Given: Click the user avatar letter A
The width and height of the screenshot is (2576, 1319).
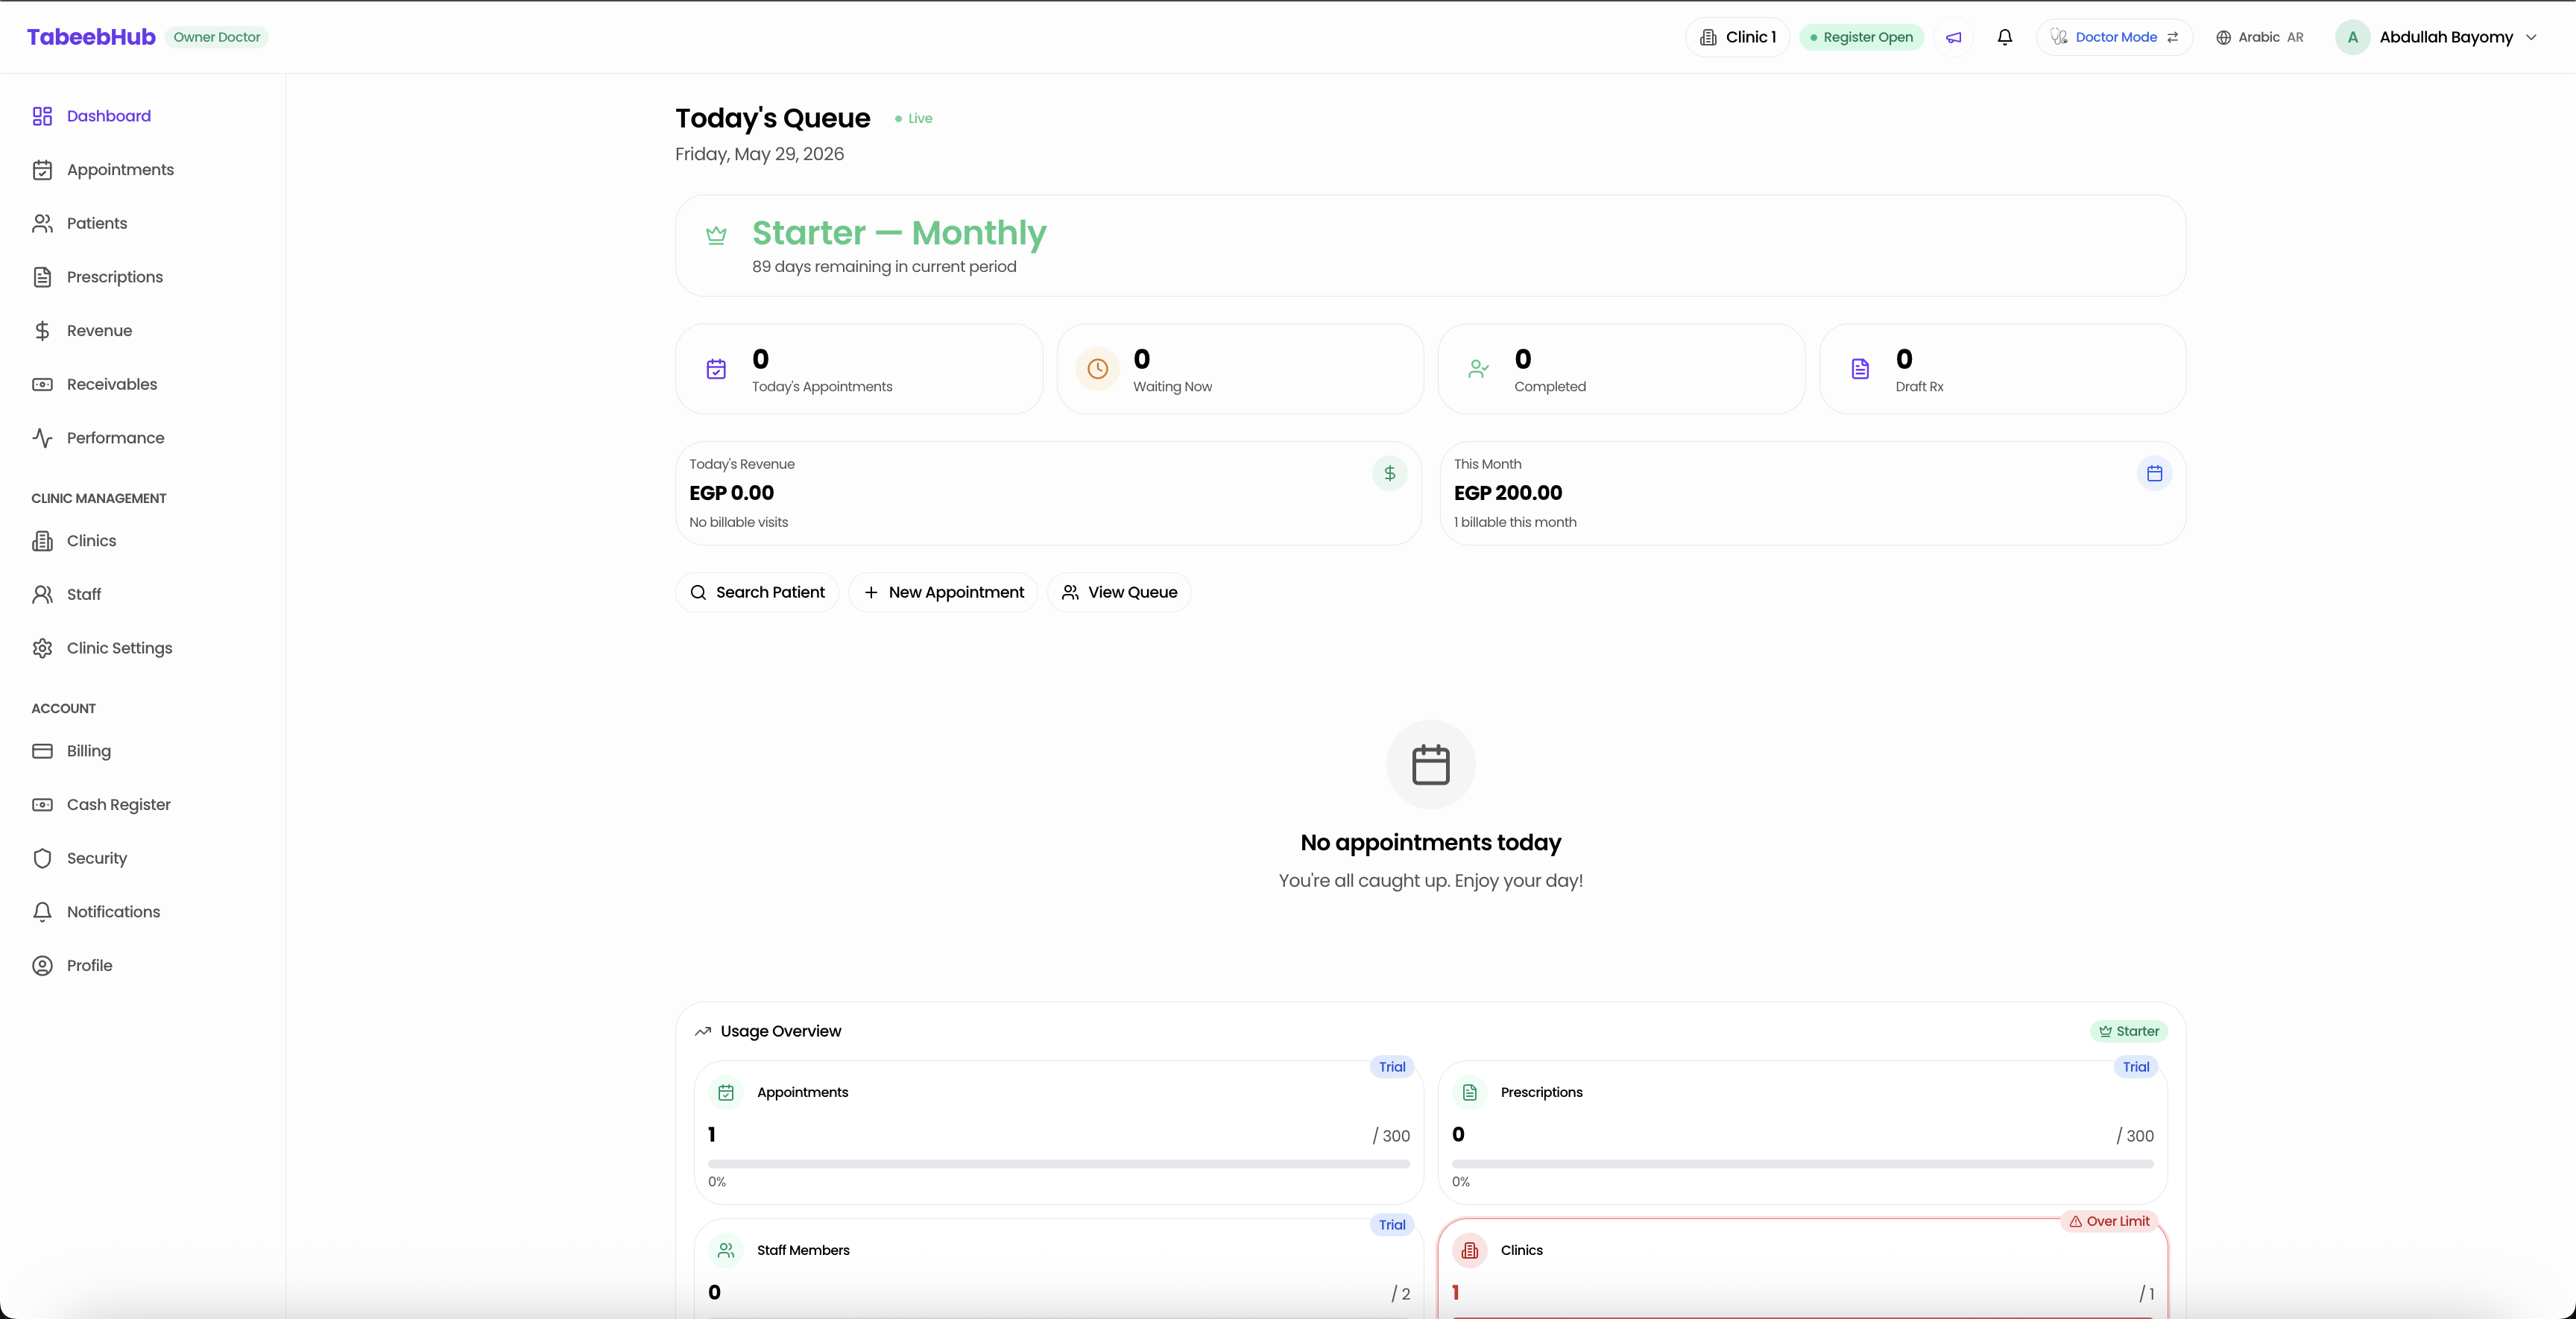Looking at the screenshot, I should [2353, 37].
